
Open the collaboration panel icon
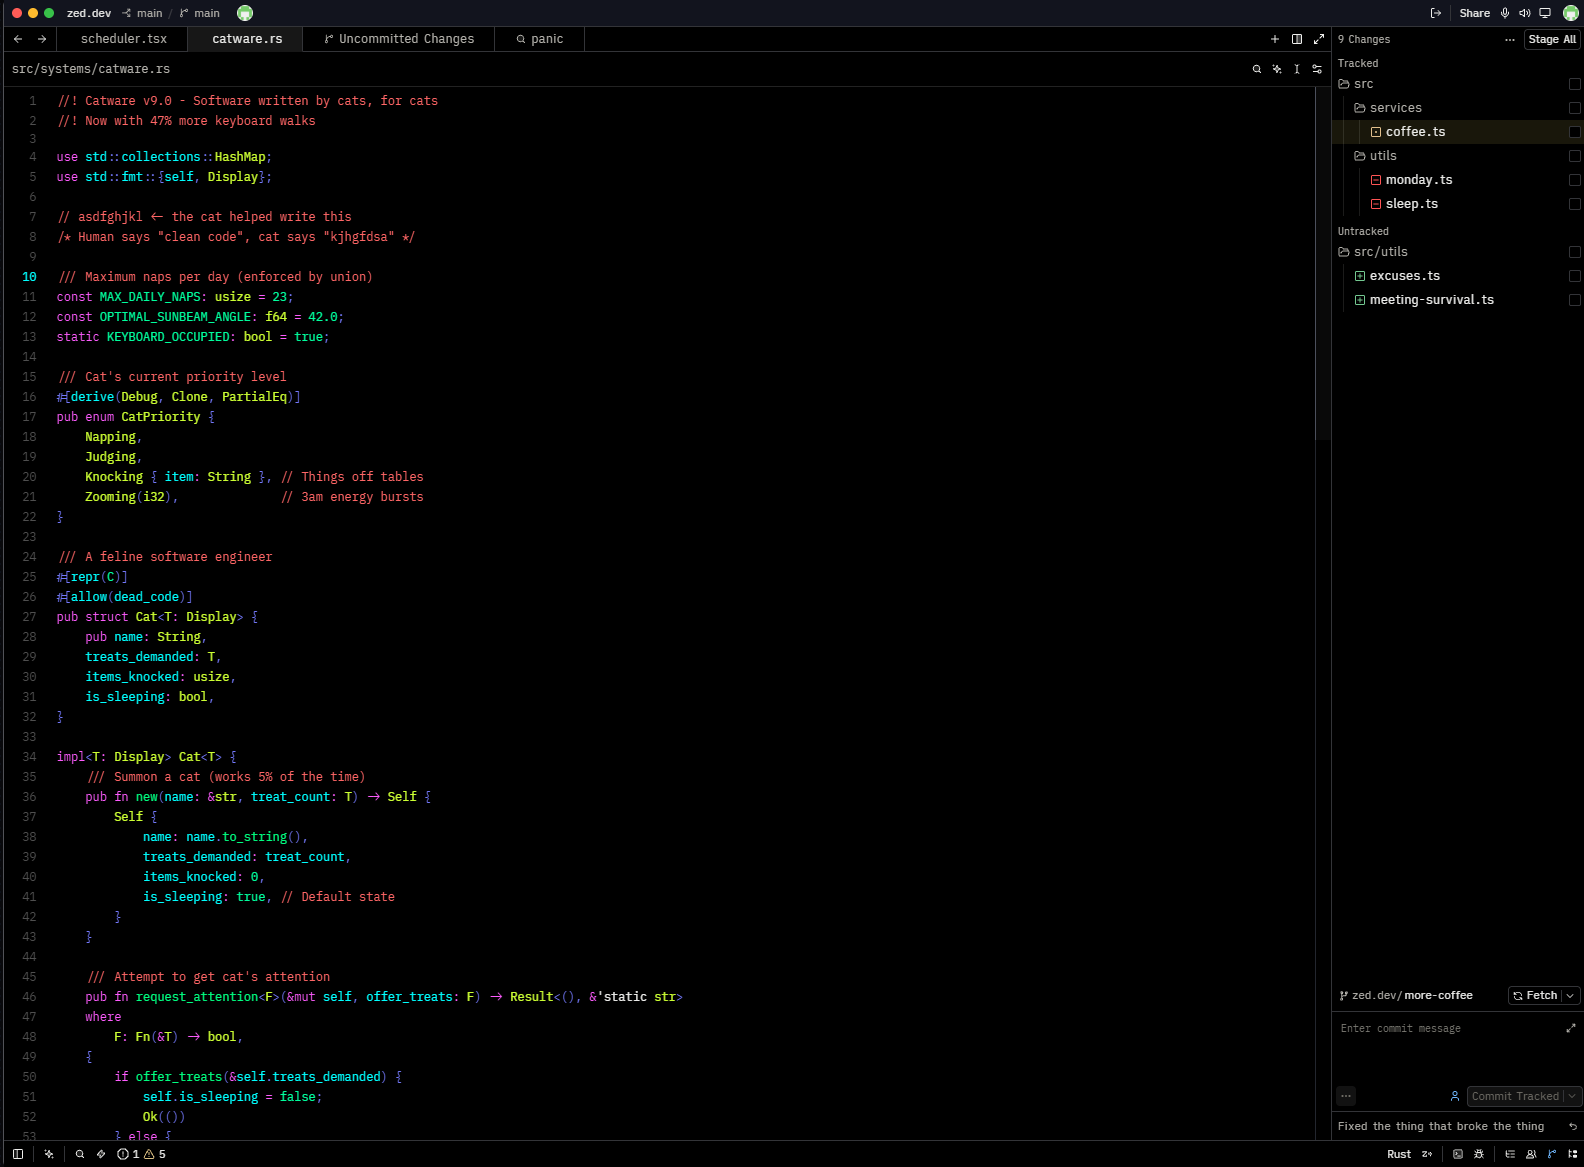click(x=1531, y=1154)
